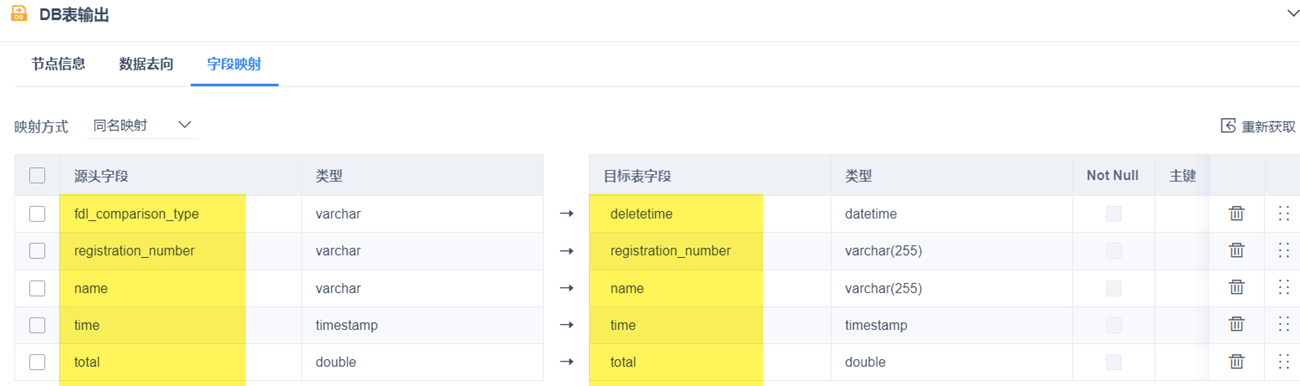The height and width of the screenshot is (386, 1300).
Task: Click the DB表输出 node icon
Action: (19, 14)
